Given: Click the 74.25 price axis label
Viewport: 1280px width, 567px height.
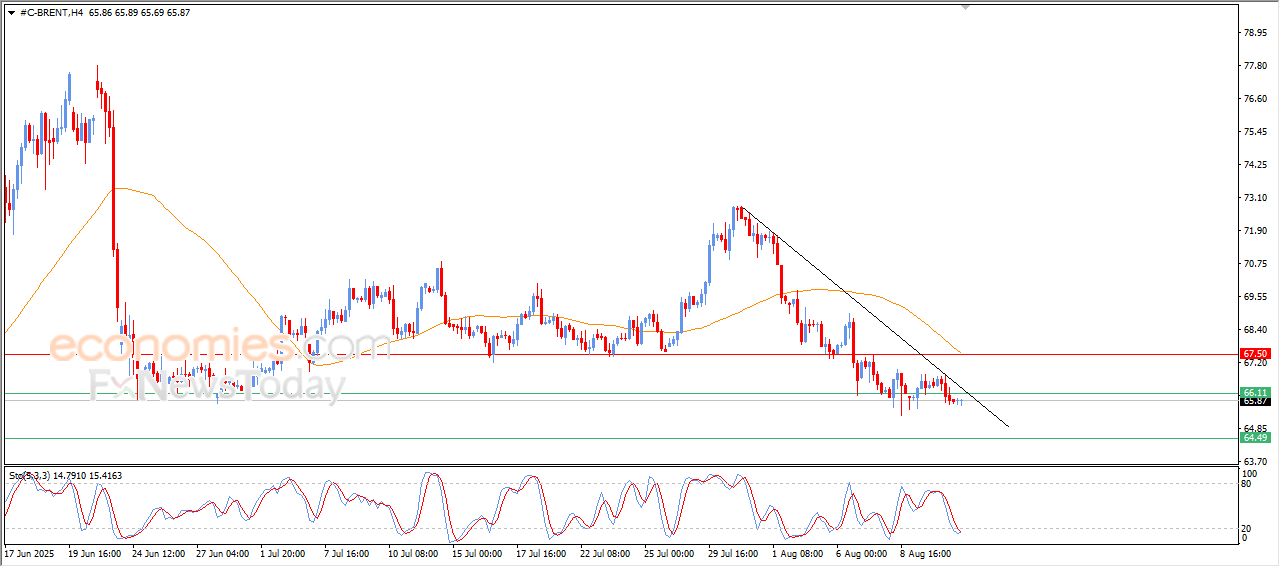Looking at the screenshot, I should (1257, 165).
